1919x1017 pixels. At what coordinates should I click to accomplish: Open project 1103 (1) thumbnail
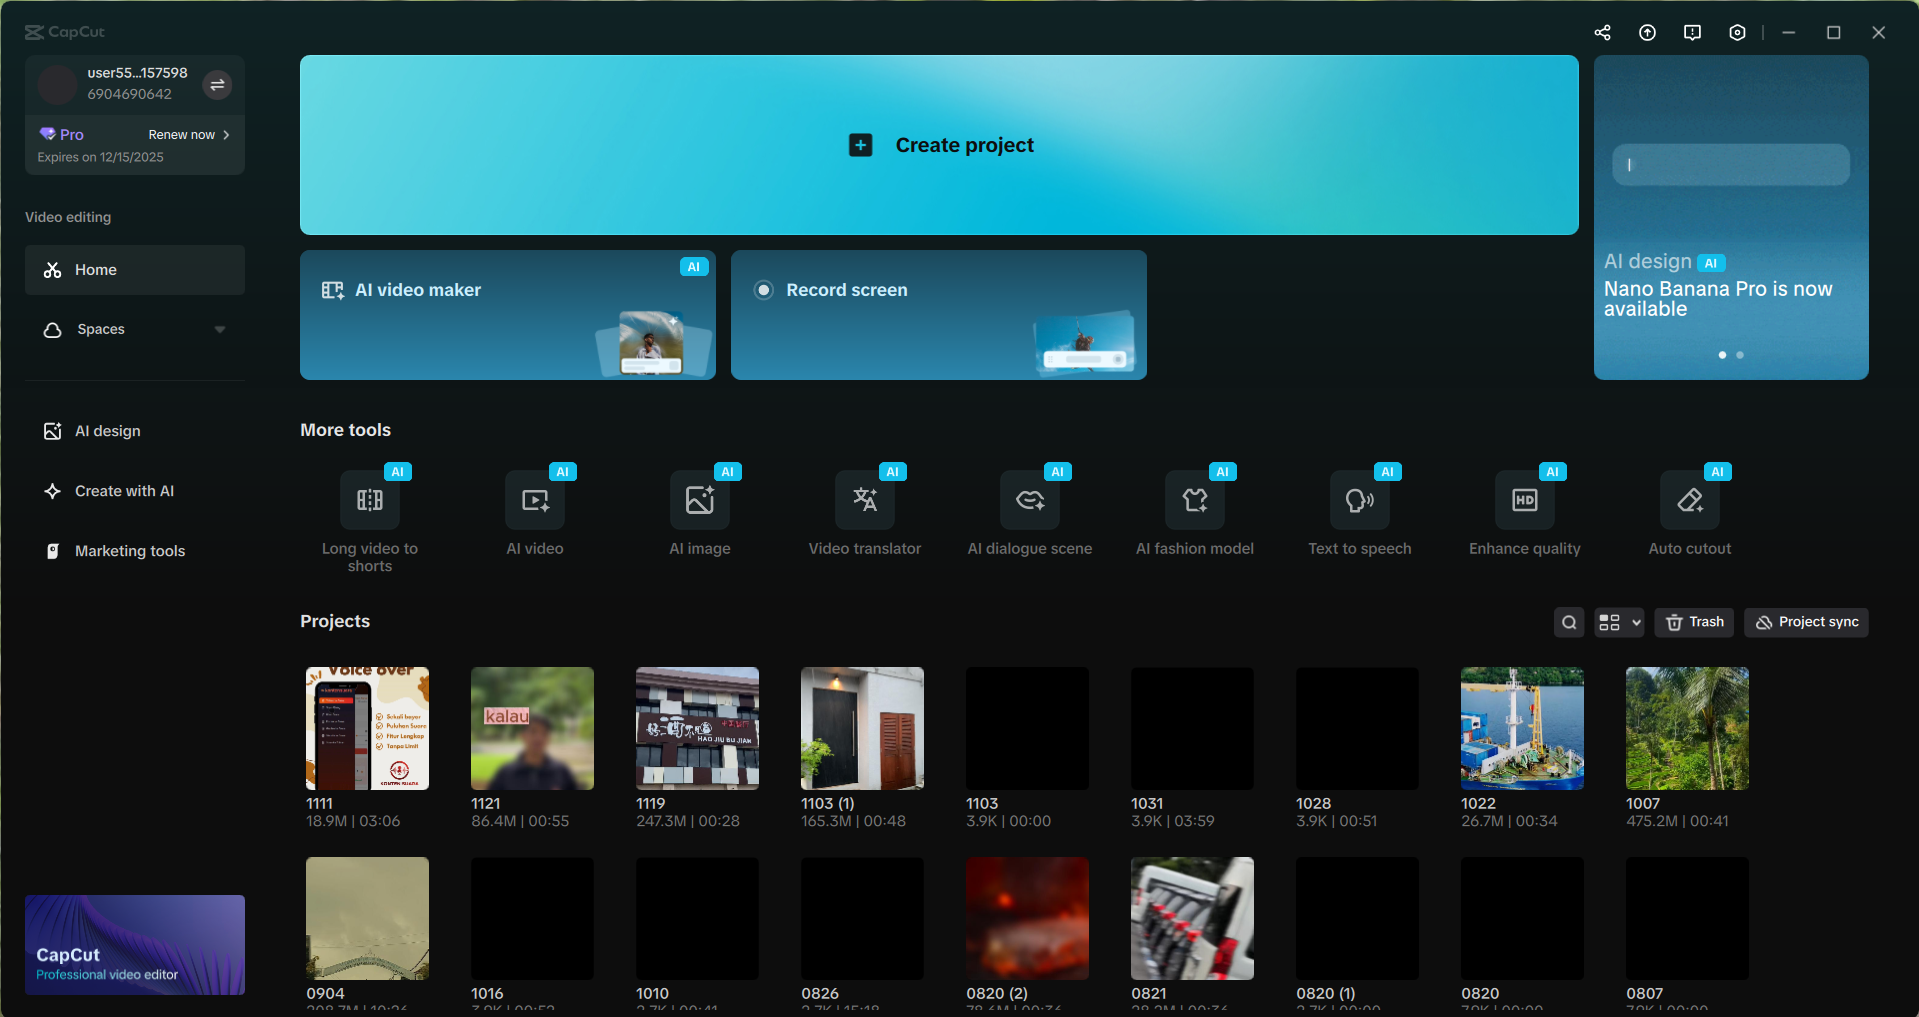coord(862,728)
